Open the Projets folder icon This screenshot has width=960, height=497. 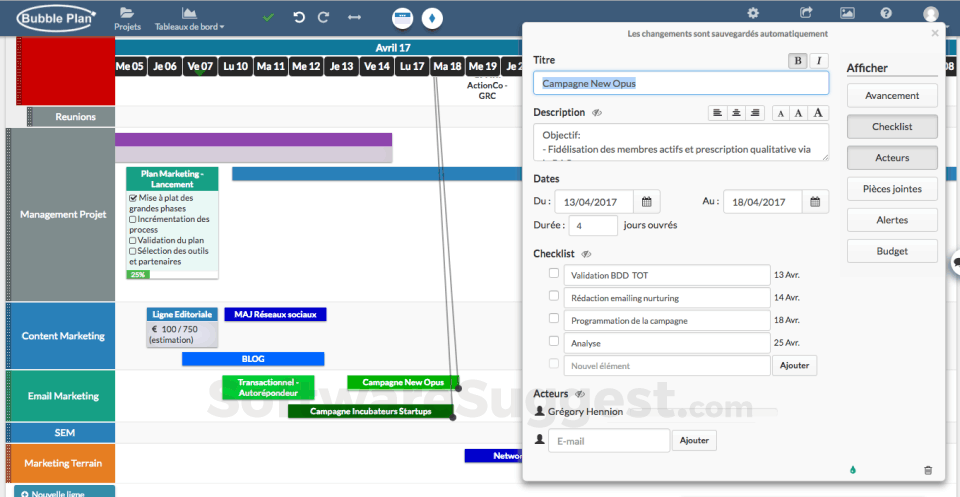[125, 13]
